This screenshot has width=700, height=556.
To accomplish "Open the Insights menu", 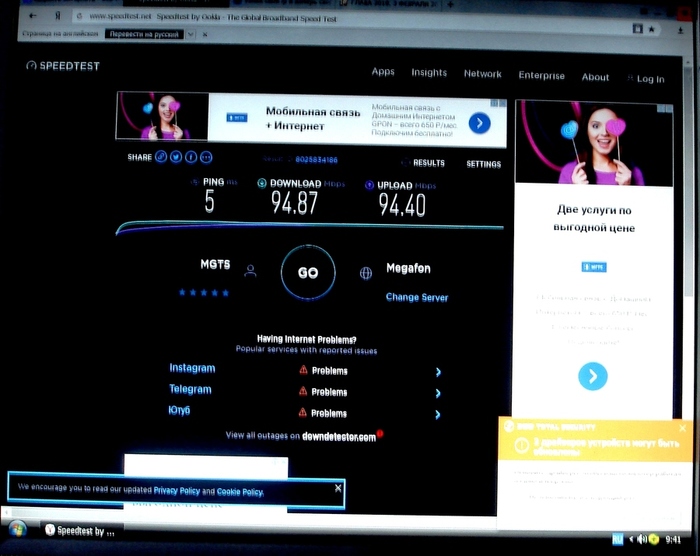I will 429,72.
